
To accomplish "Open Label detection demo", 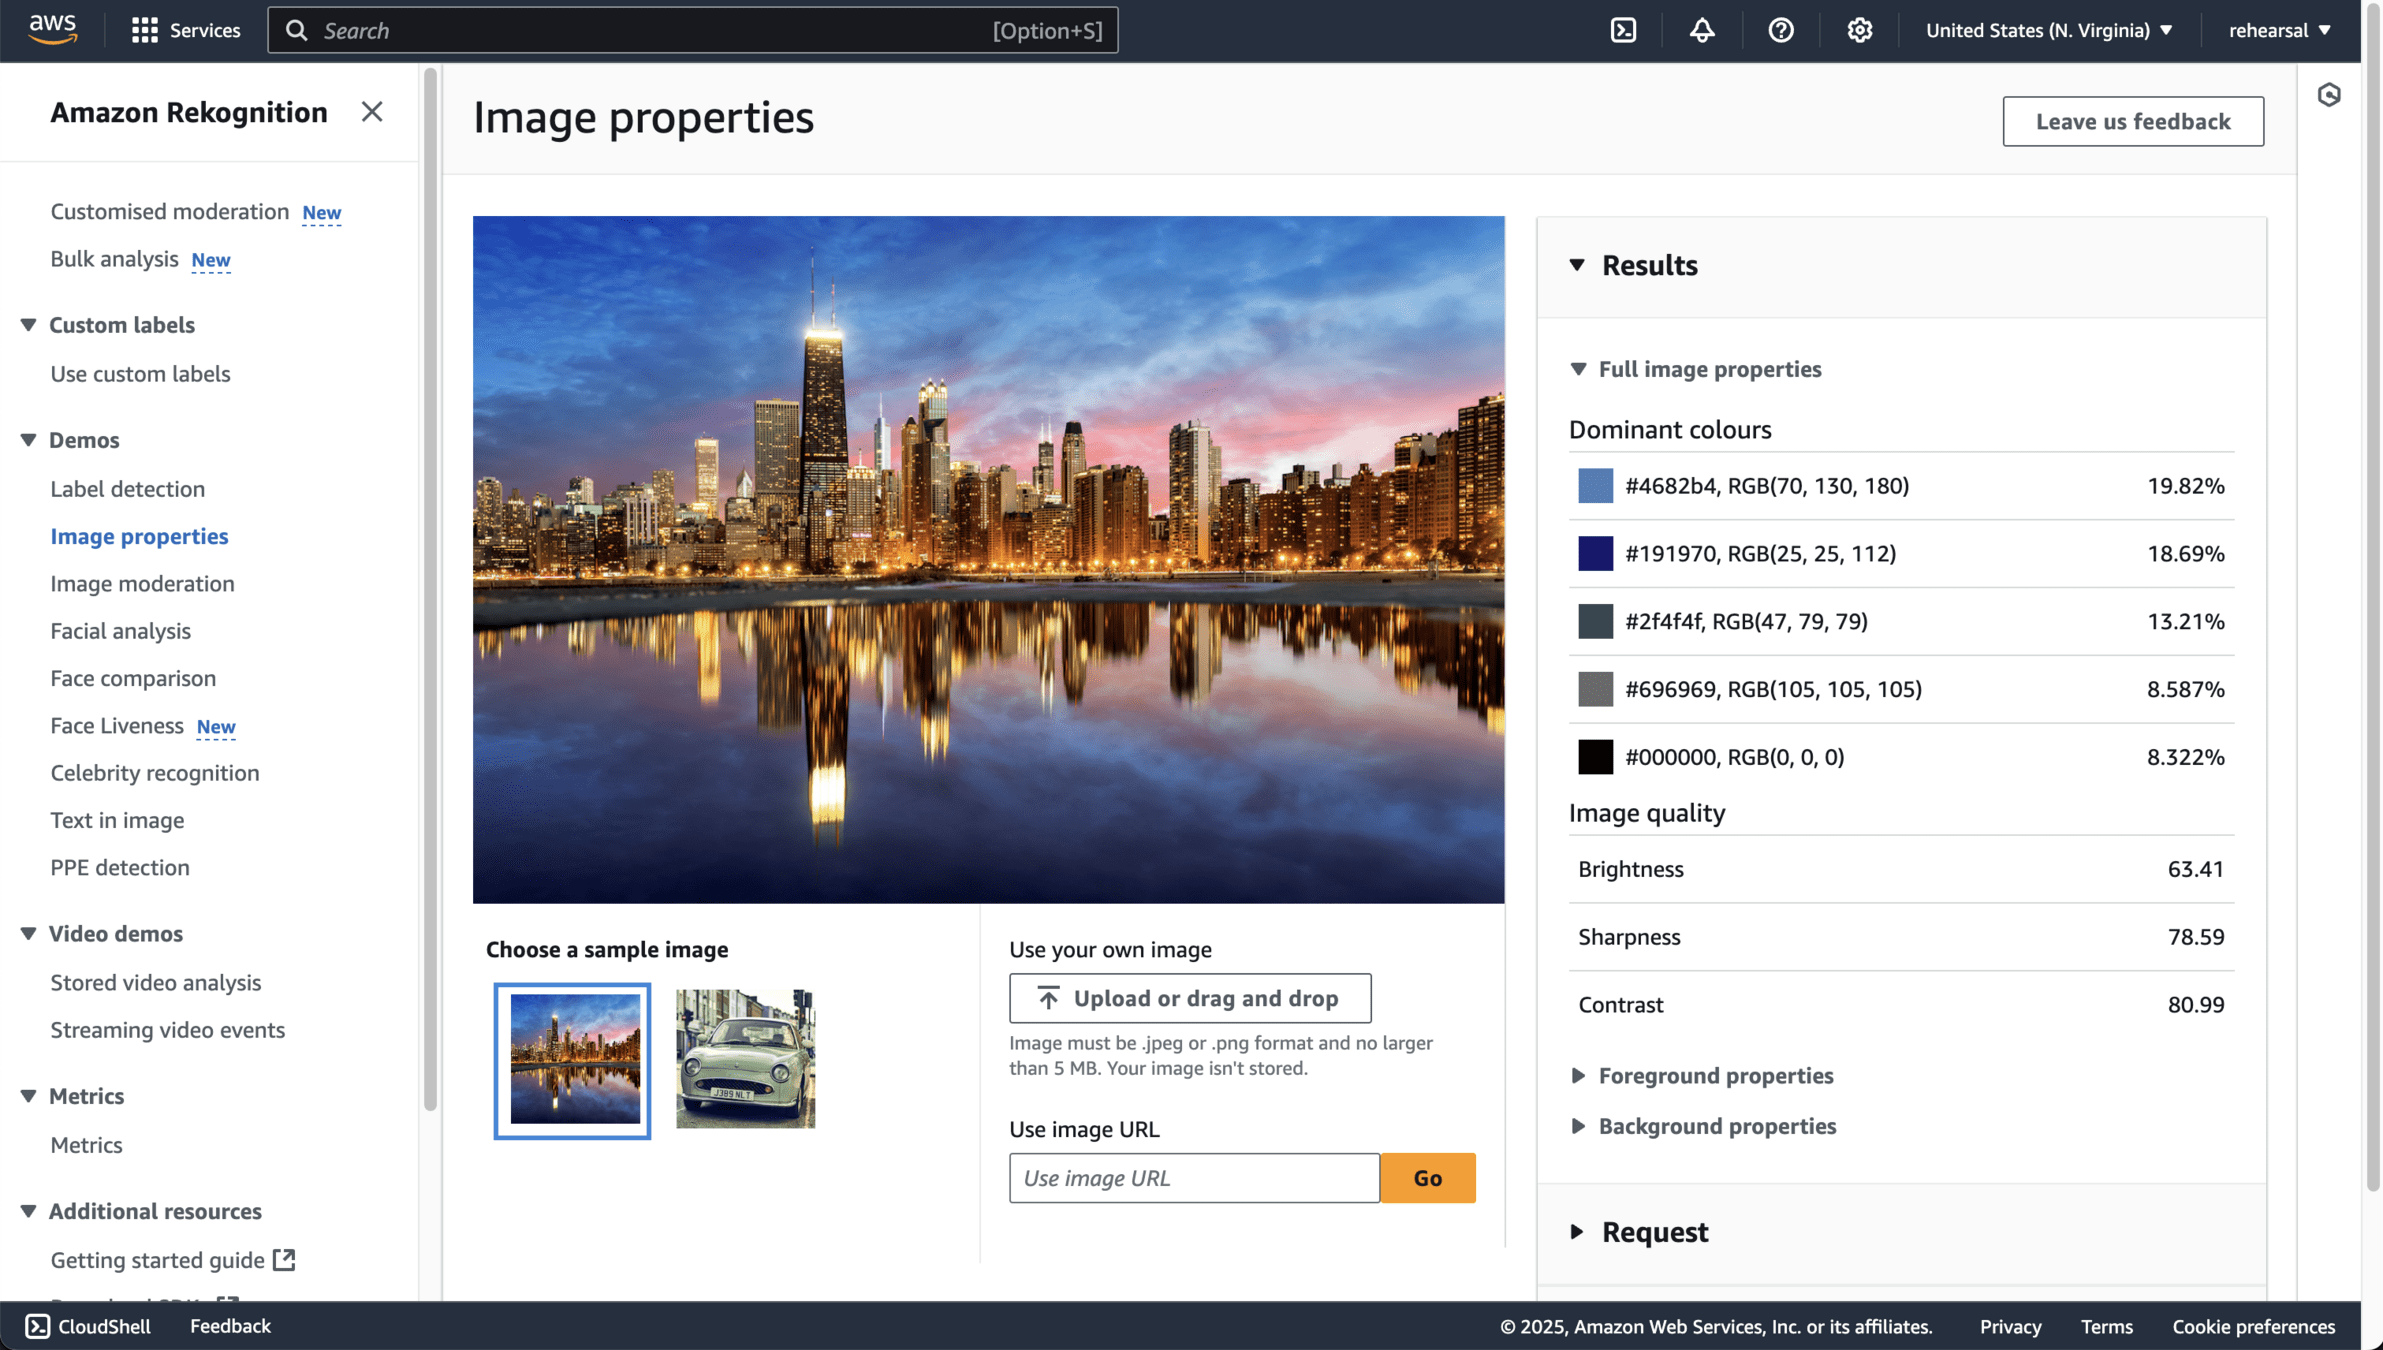I will click(127, 489).
